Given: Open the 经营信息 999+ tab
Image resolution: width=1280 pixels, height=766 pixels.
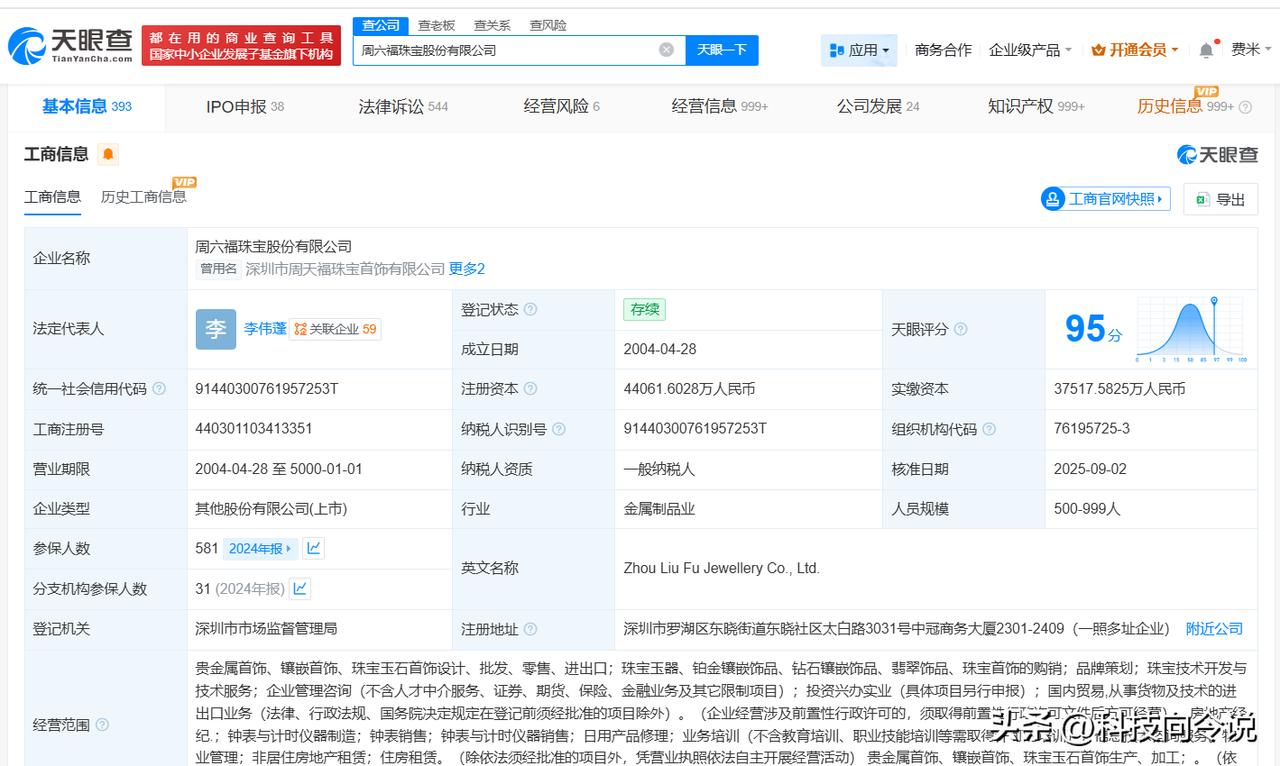Looking at the screenshot, I should click(720, 106).
